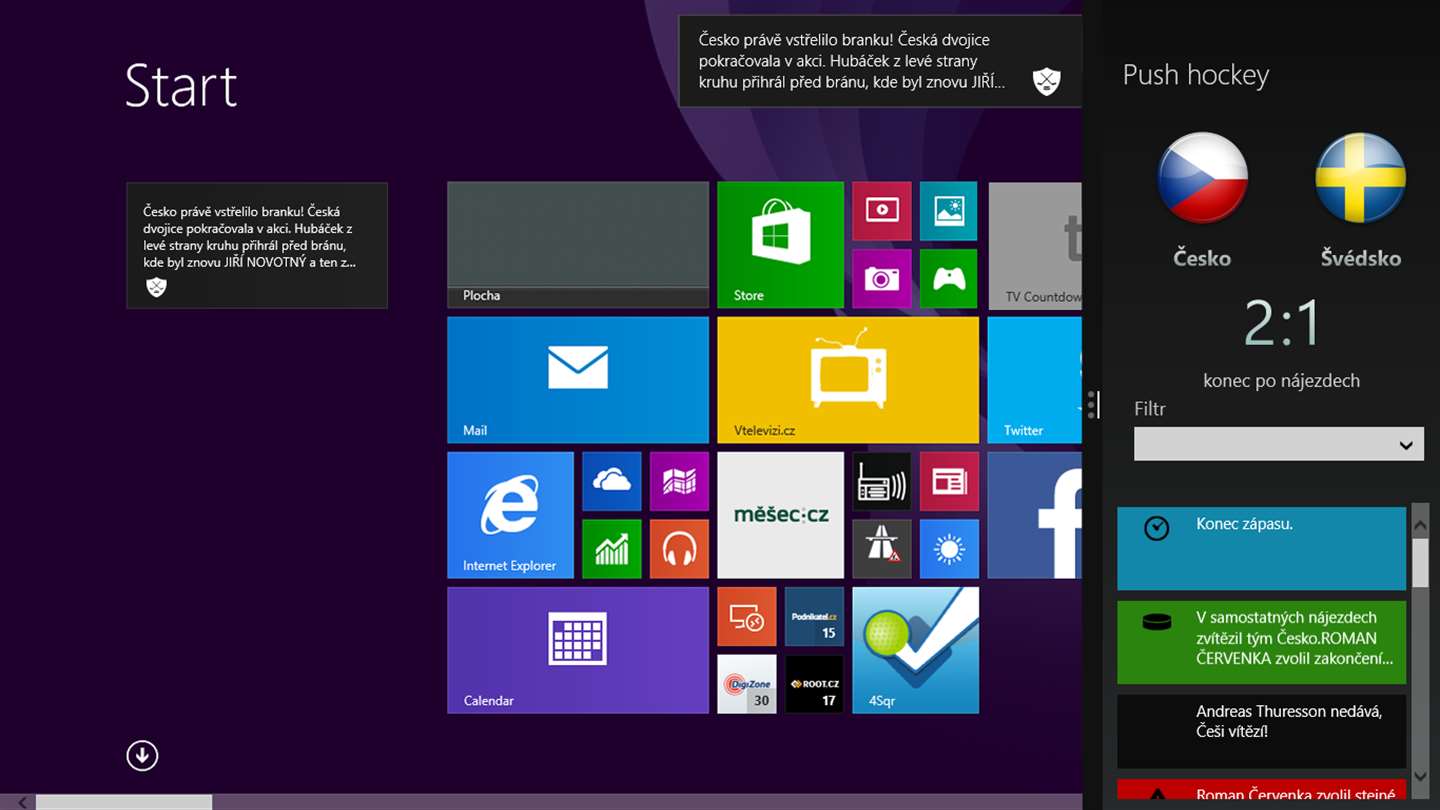
Task: Click the 2:1 score
Action: [1282, 323]
